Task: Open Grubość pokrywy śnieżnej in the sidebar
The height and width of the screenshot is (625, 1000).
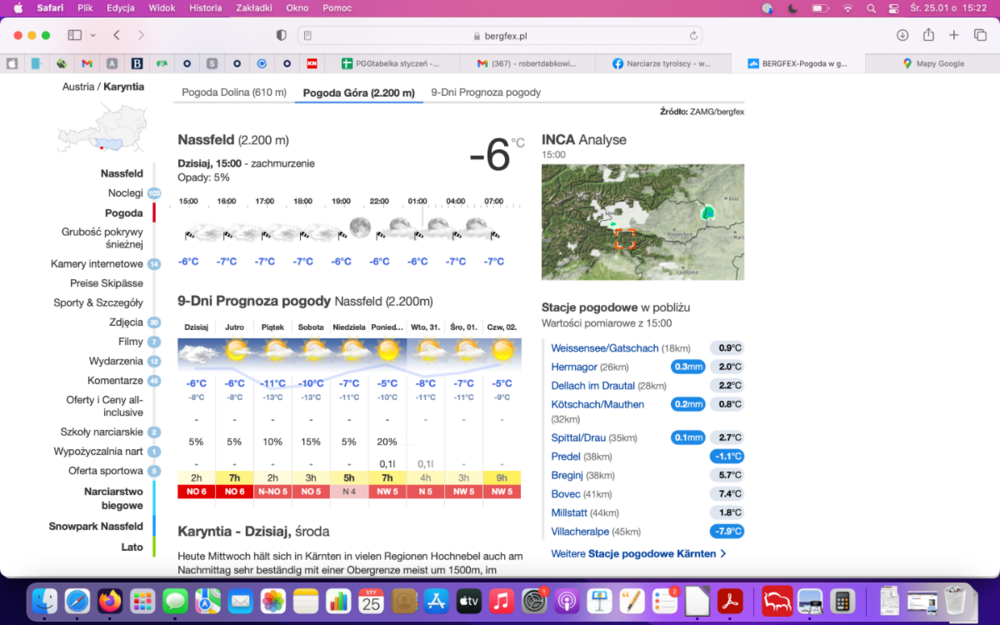Action: (x=102, y=238)
